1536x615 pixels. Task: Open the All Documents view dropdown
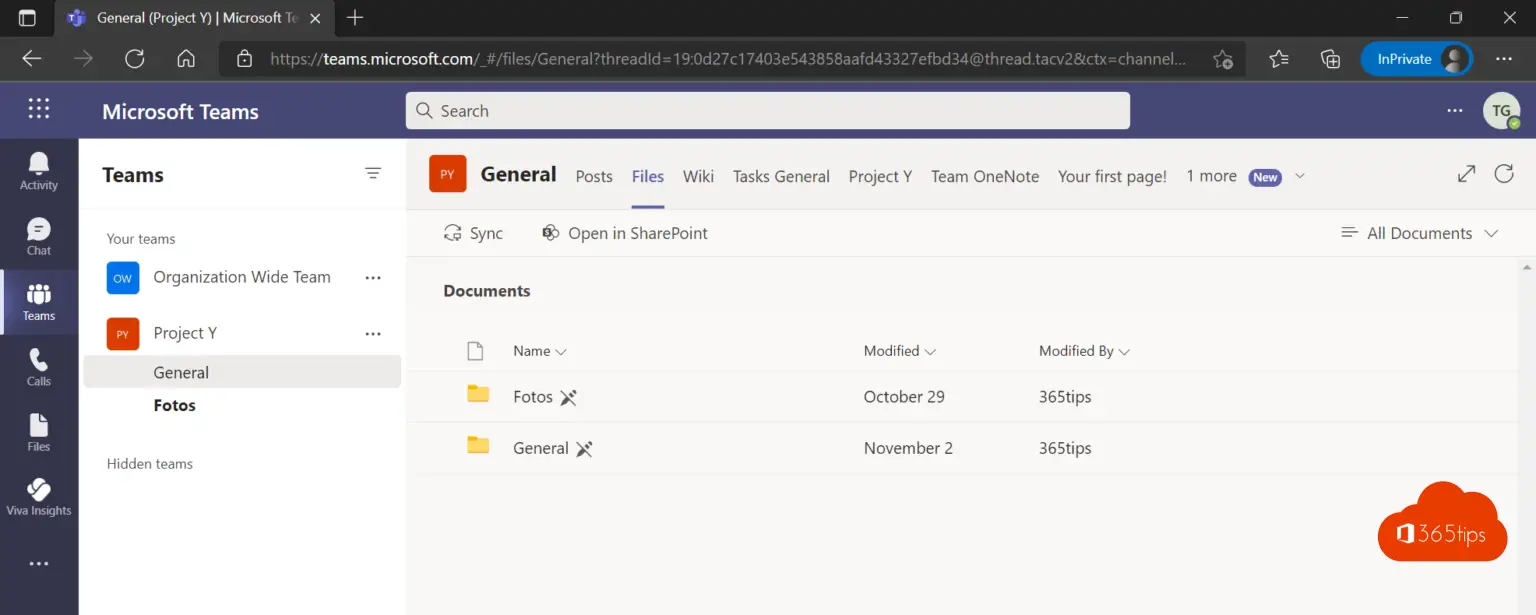pyautogui.click(x=1419, y=232)
